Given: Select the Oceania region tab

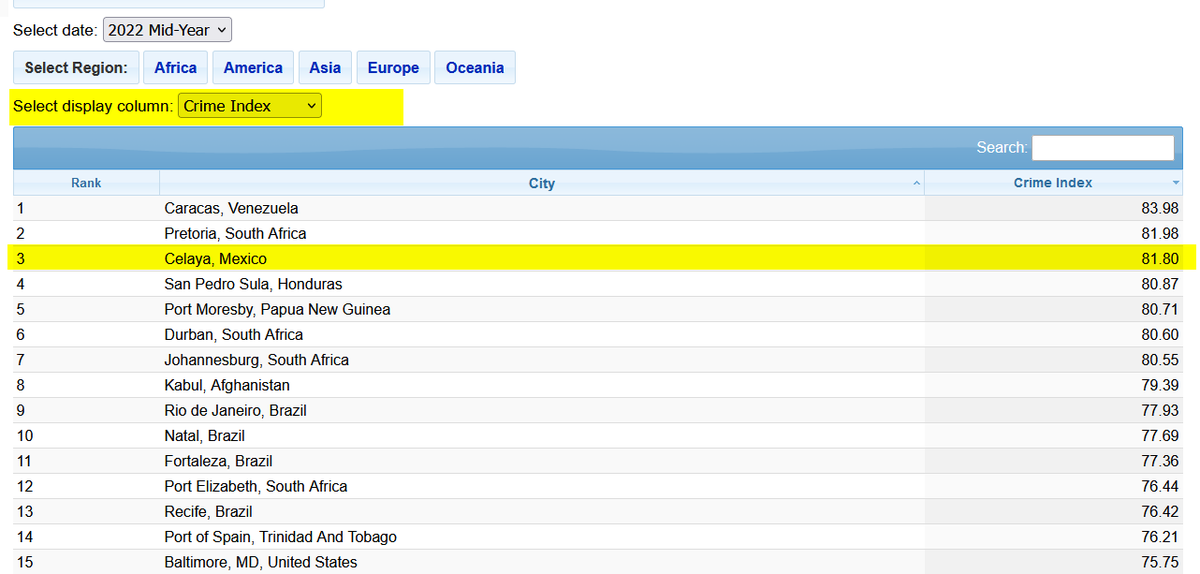Looking at the screenshot, I should click(475, 68).
